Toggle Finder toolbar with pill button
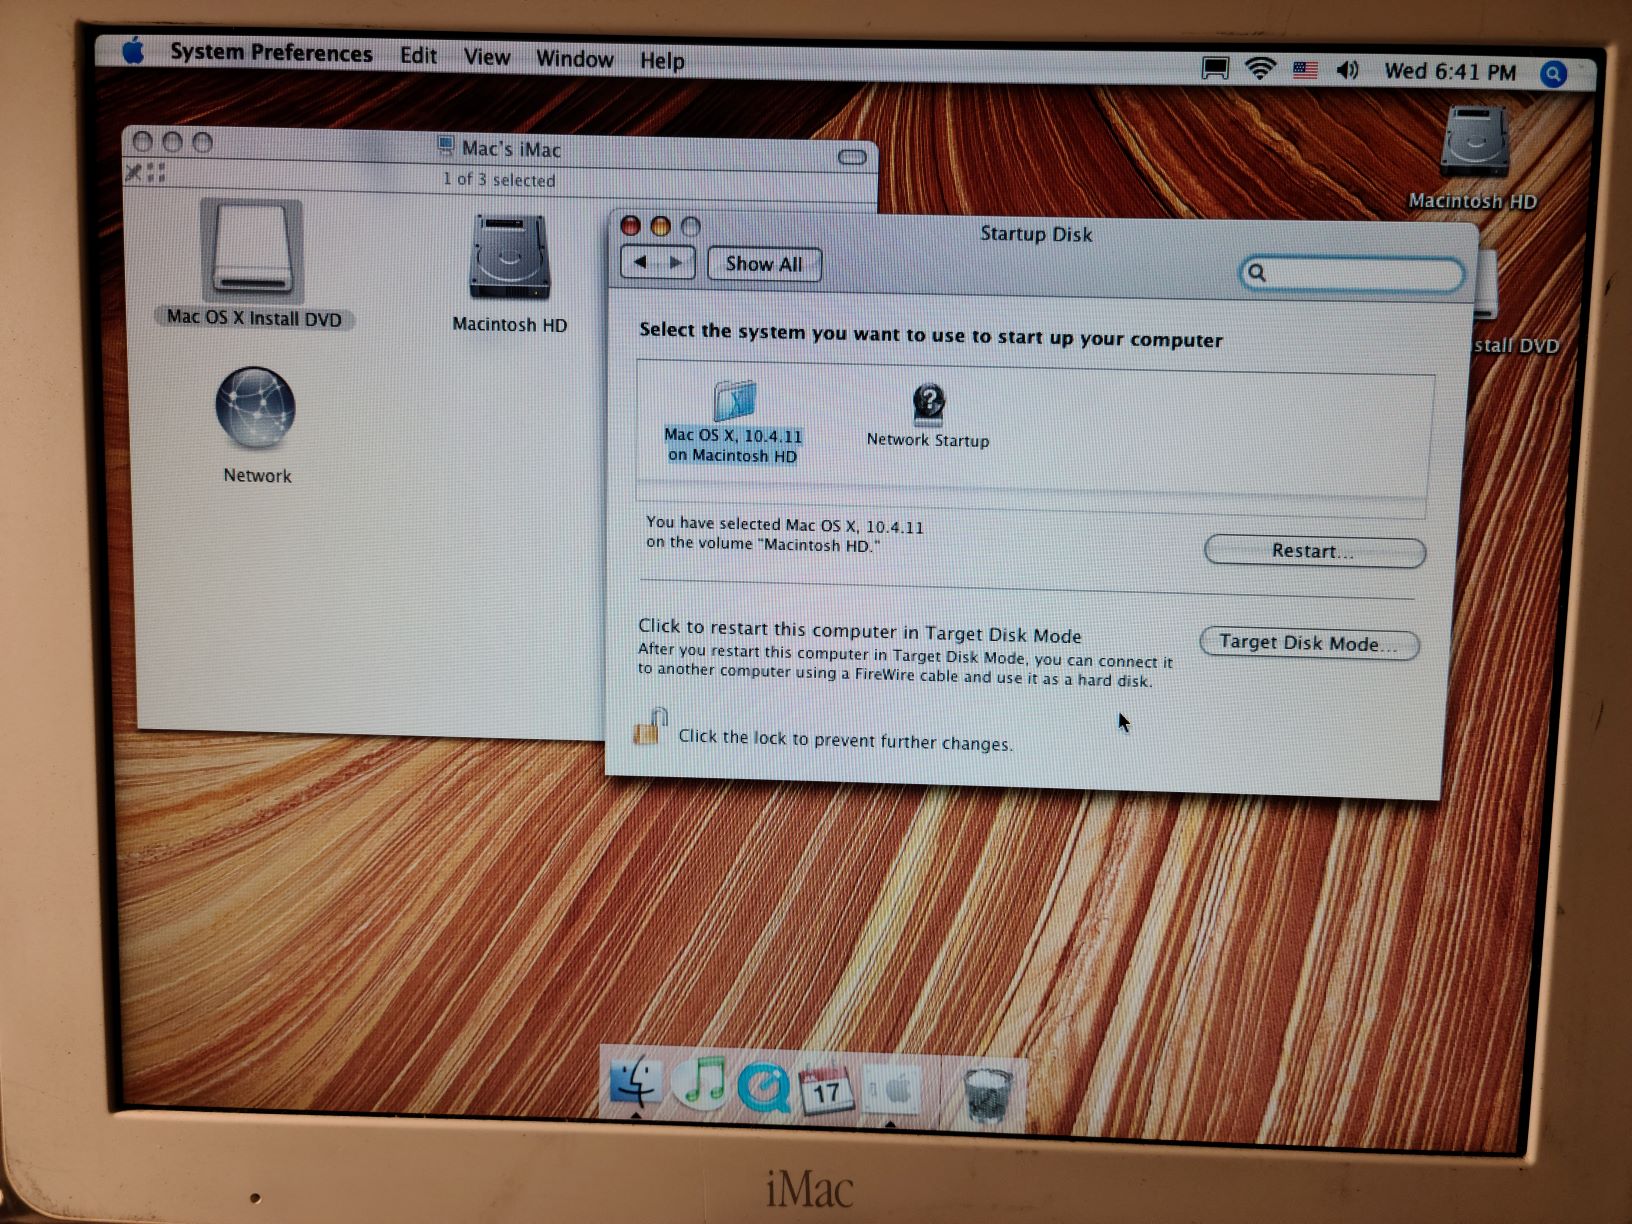Viewport: 1632px width, 1224px height. click(851, 157)
